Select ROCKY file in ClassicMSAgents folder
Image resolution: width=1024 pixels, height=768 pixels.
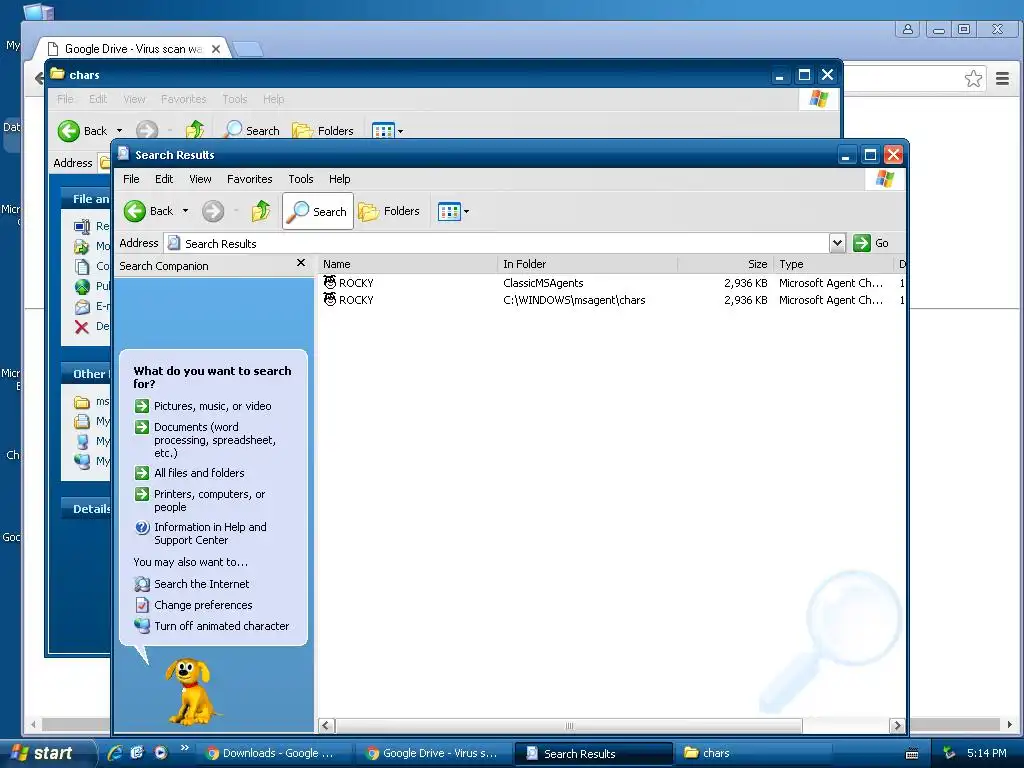(349, 283)
